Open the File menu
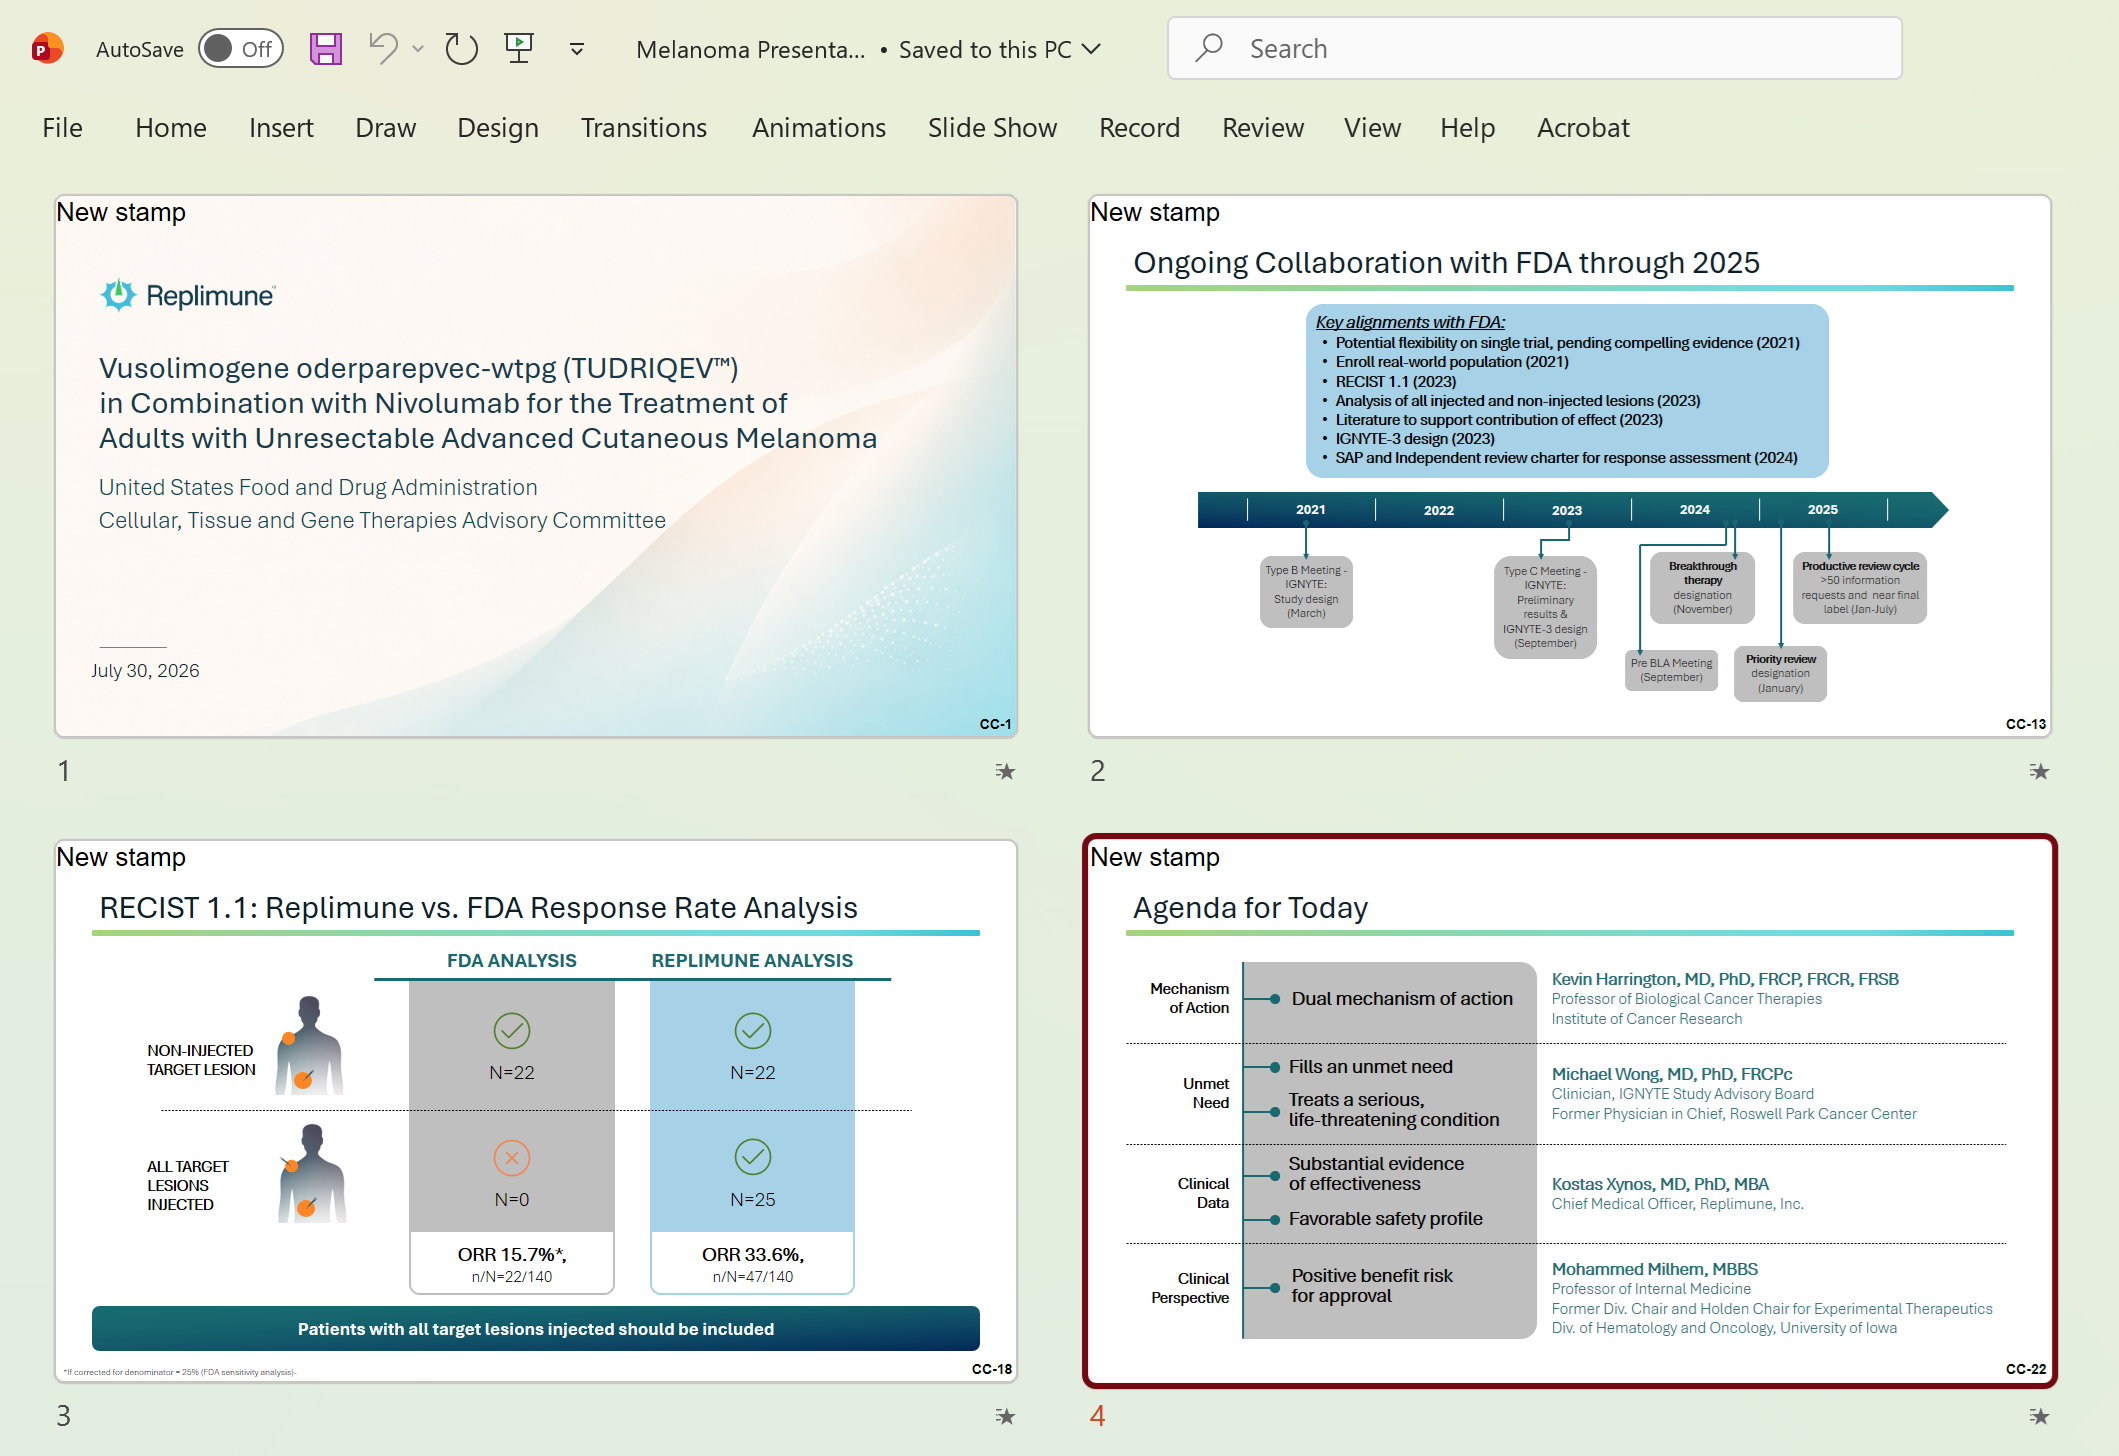2119x1456 pixels. (62, 128)
